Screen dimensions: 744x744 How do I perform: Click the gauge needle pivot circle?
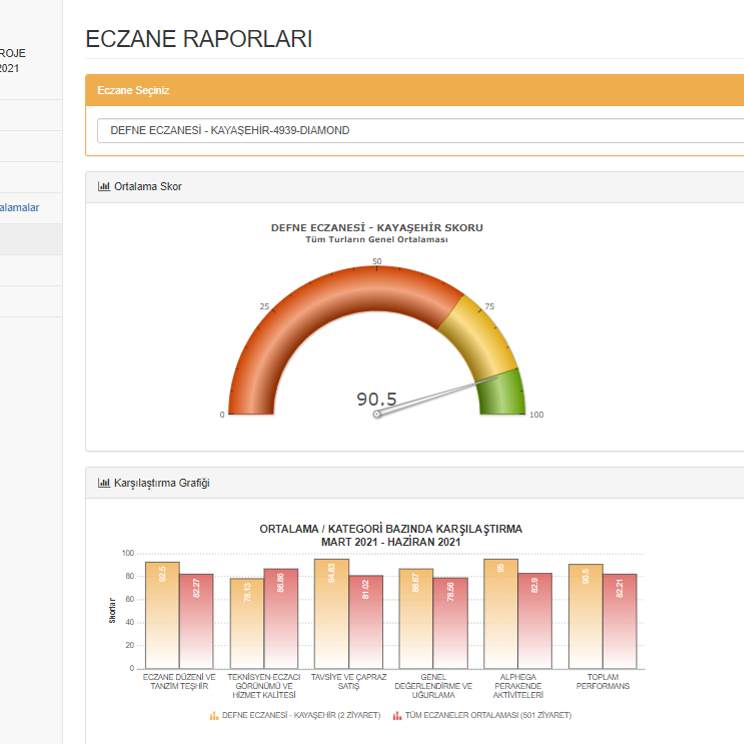[377, 413]
